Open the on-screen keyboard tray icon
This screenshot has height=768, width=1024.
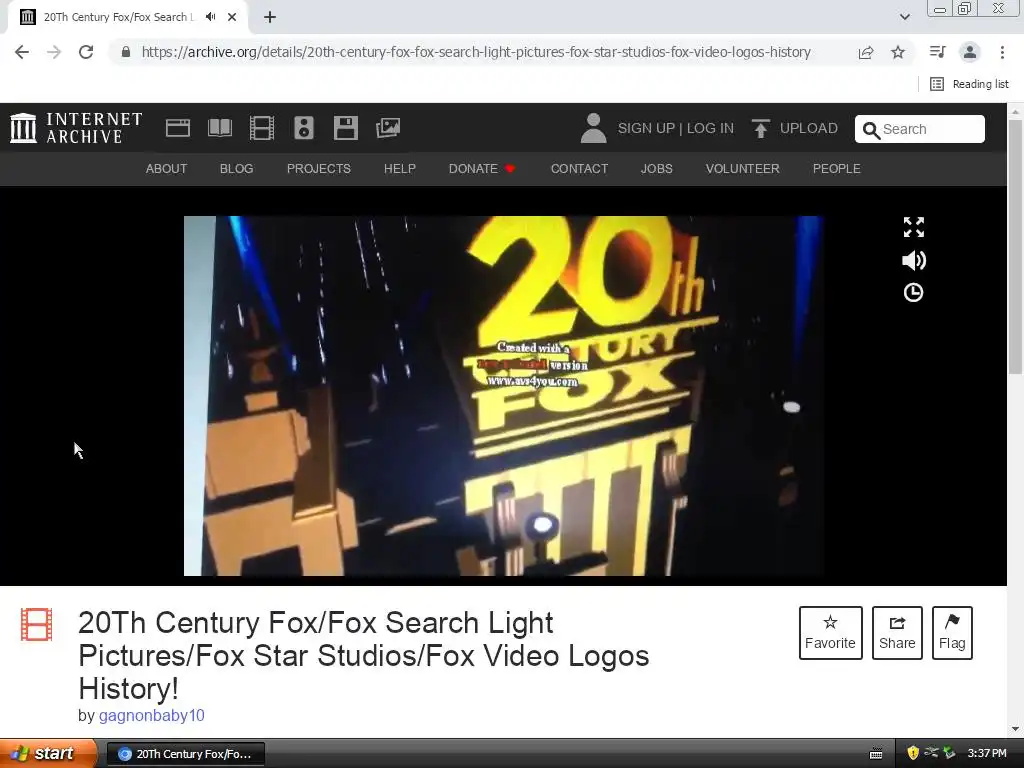pos(876,754)
